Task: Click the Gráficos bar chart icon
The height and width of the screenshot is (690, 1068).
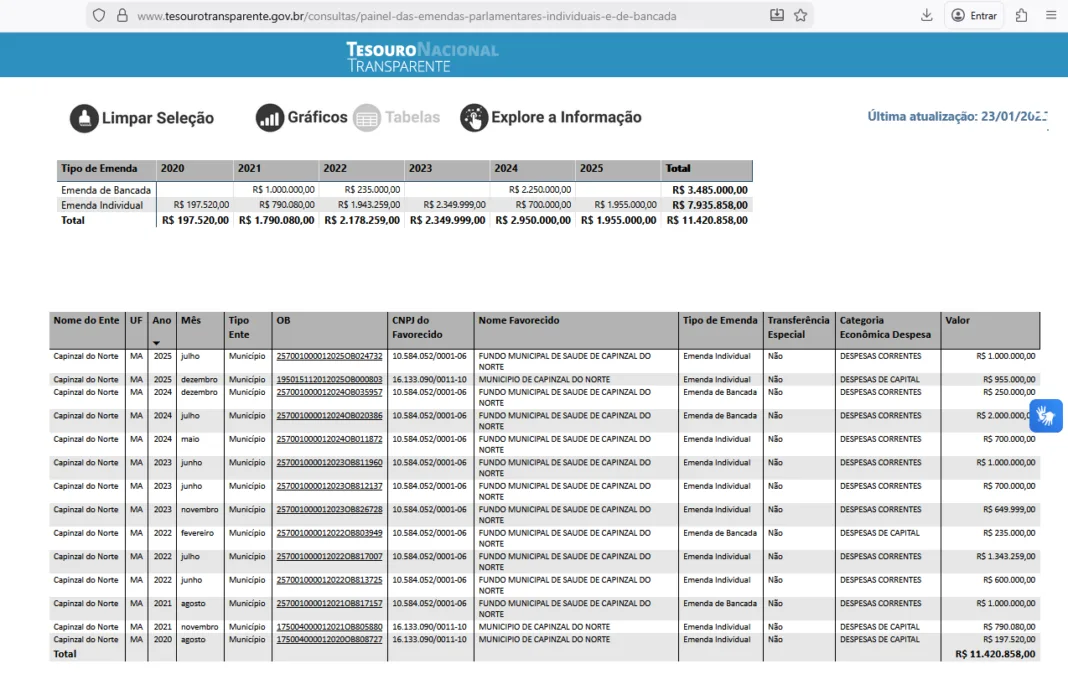Action: pyautogui.click(x=271, y=118)
